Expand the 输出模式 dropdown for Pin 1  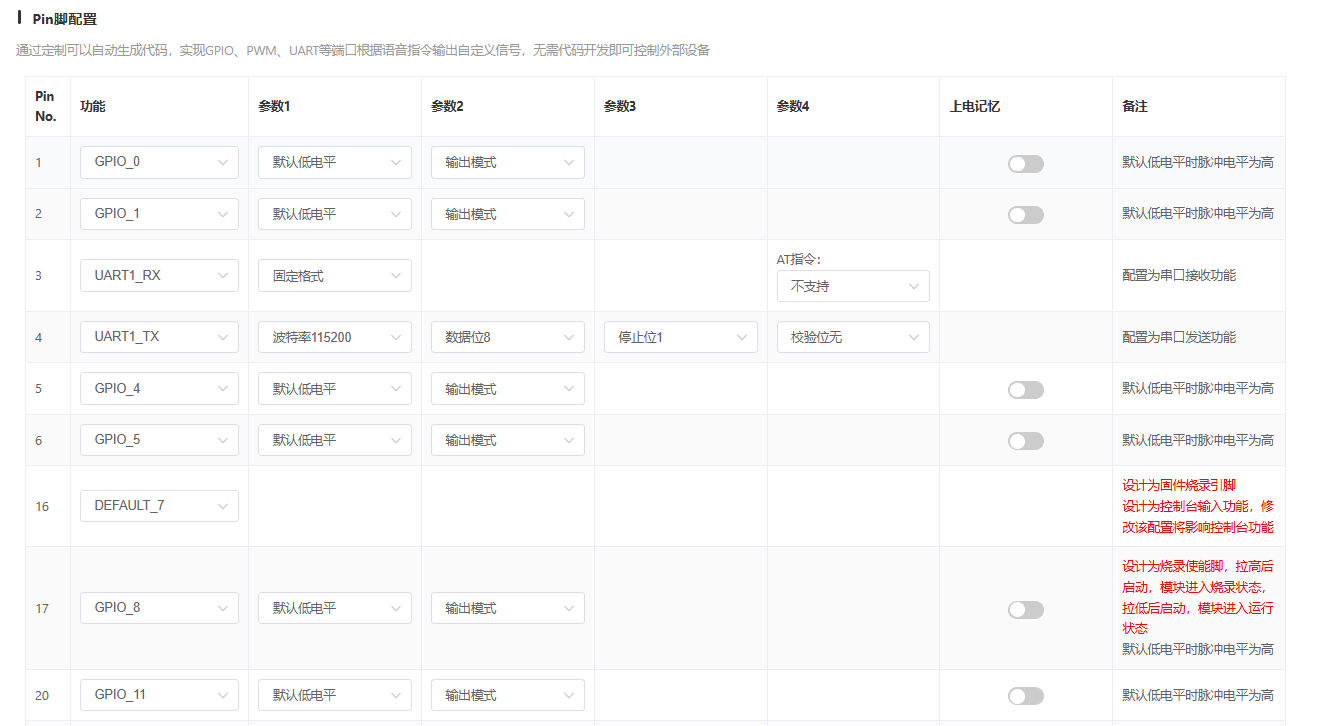507,162
